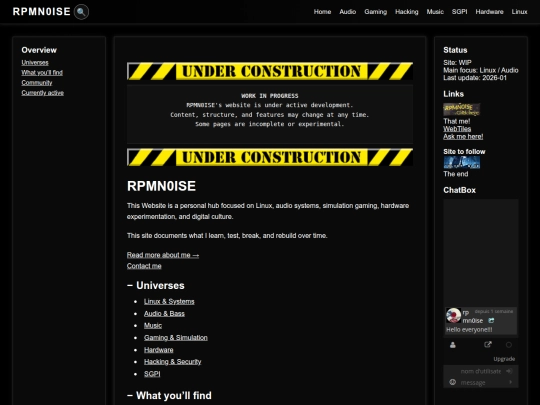This screenshot has width=540, height=405.
Task: Click the Site to follow banner thumbnail
Action: click(x=461, y=162)
